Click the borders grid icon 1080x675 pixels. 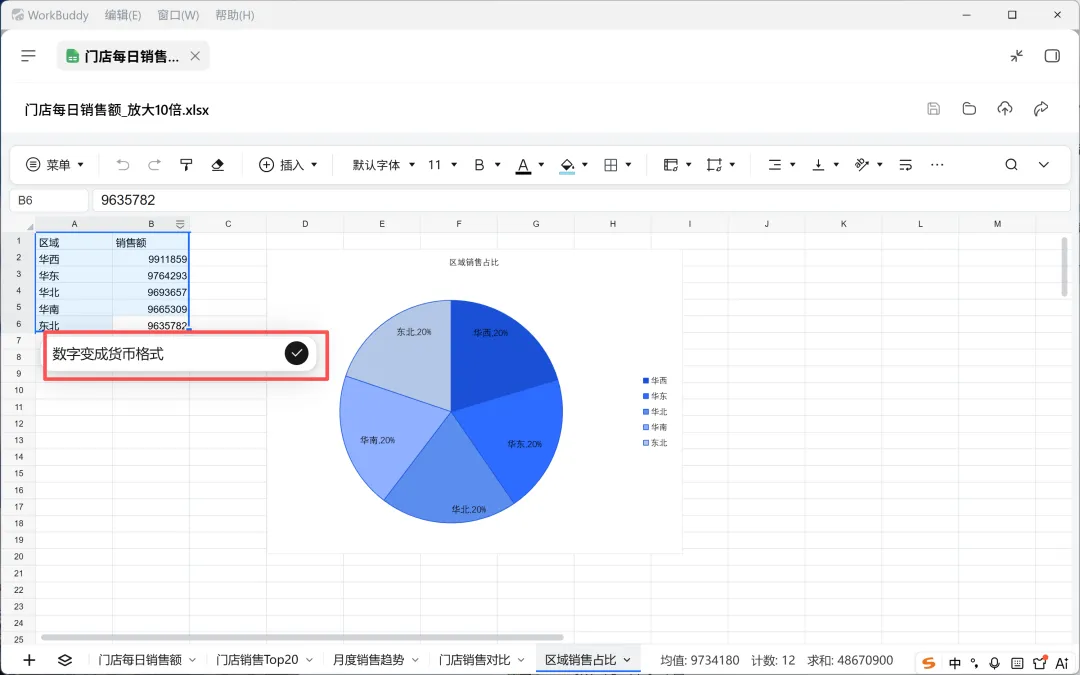coord(610,165)
